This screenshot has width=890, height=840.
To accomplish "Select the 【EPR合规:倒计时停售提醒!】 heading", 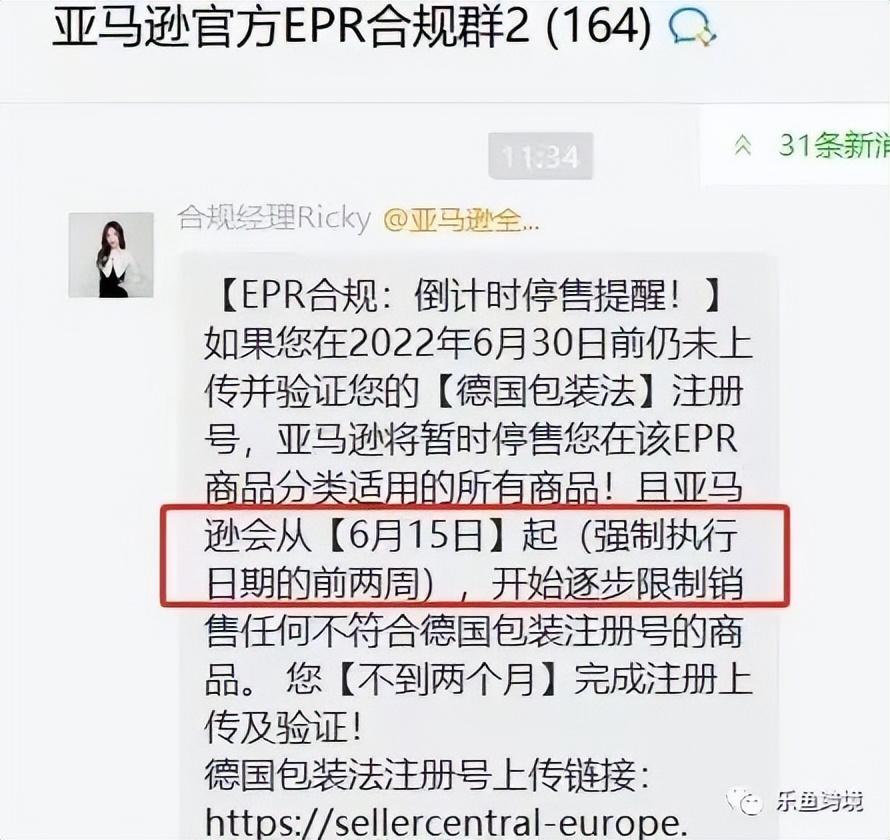I will point(469,296).
